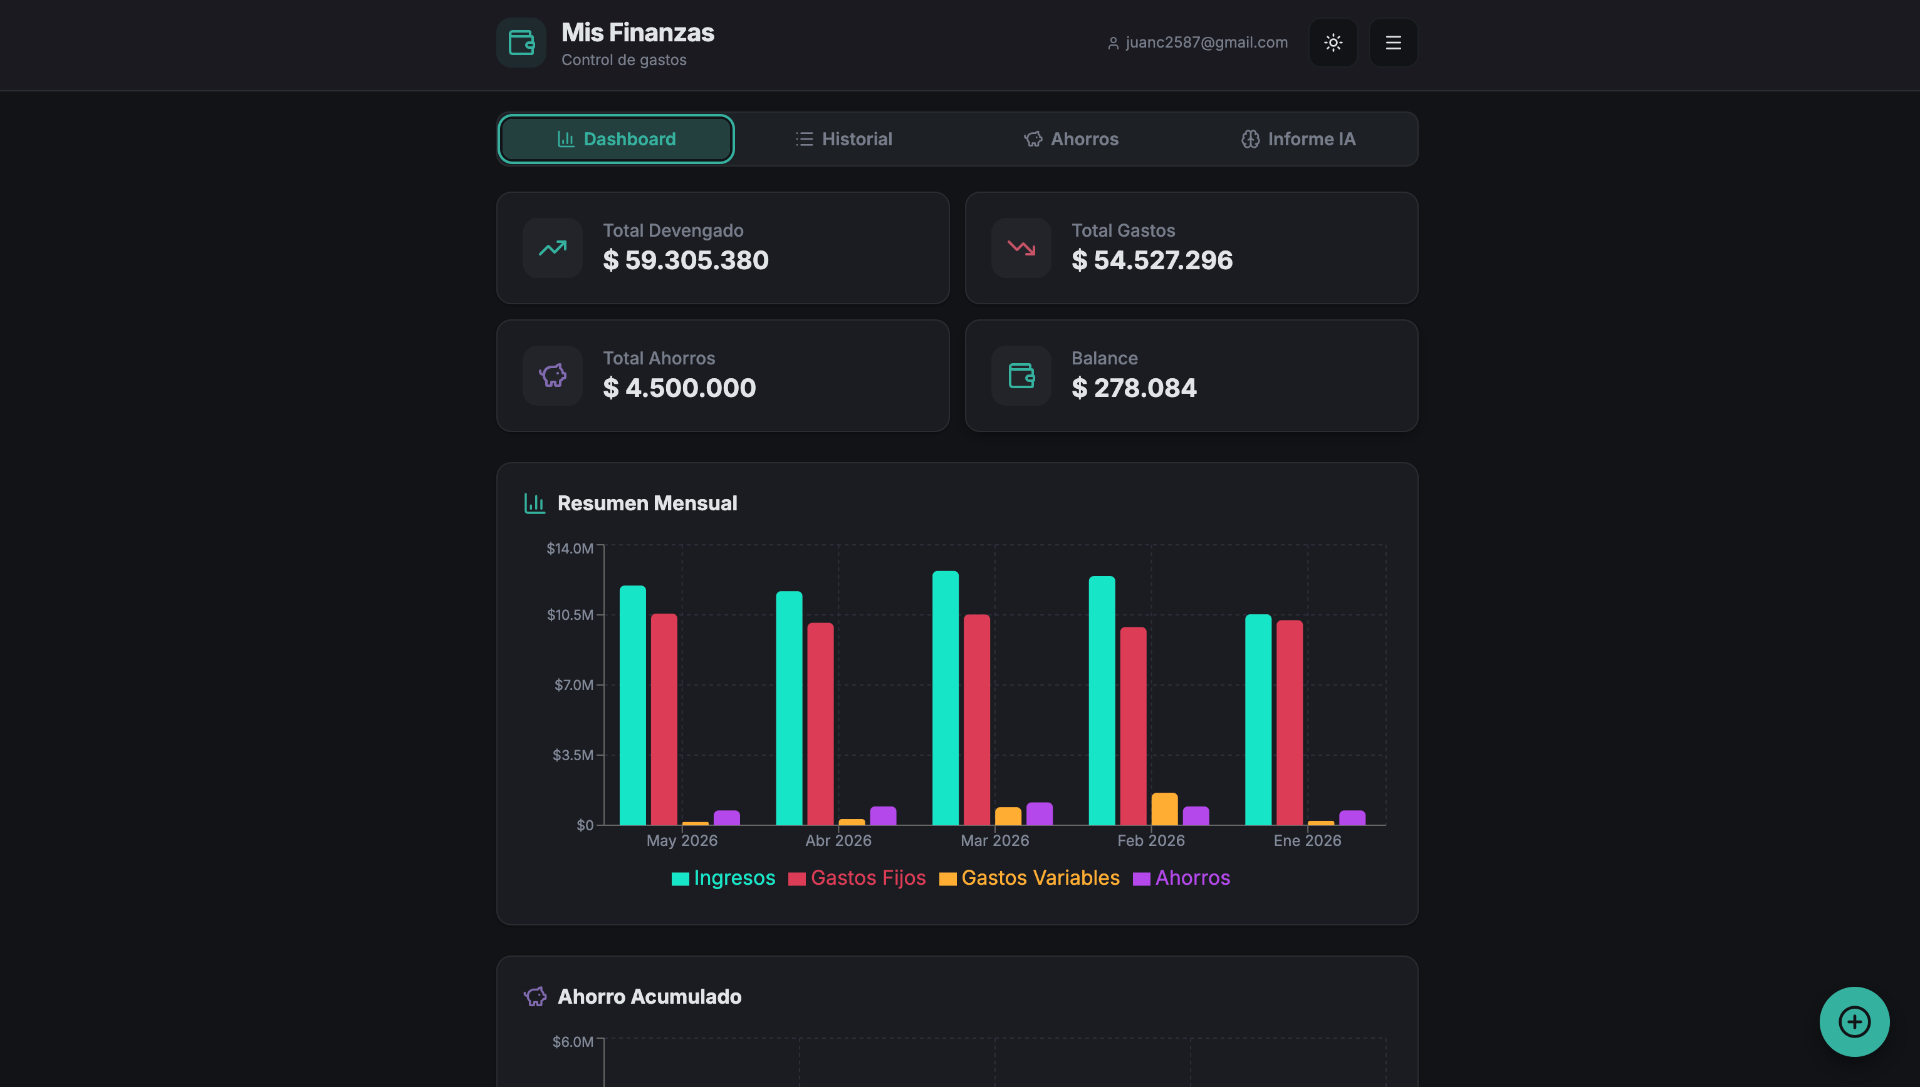Click the $ 54.527.296 amount

[1152, 261]
